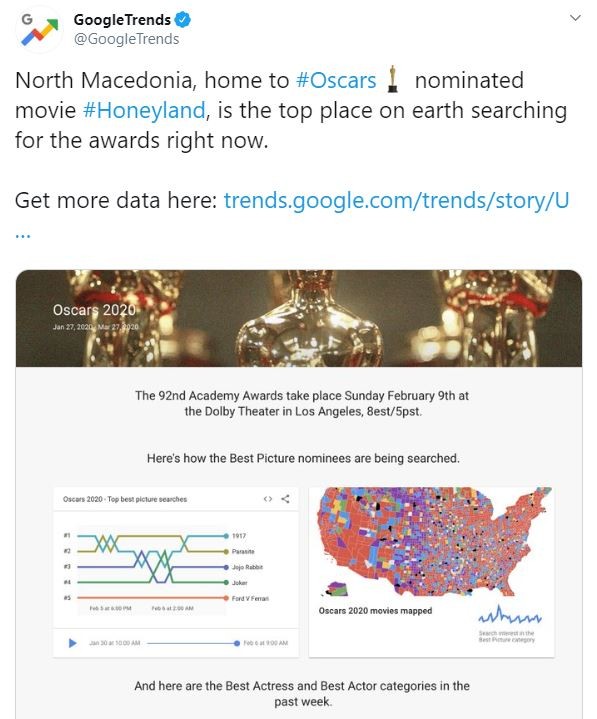The image size is (597, 719).
Task: Click the embed code icon on chart
Action: pyautogui.click(x=268, y=499)
